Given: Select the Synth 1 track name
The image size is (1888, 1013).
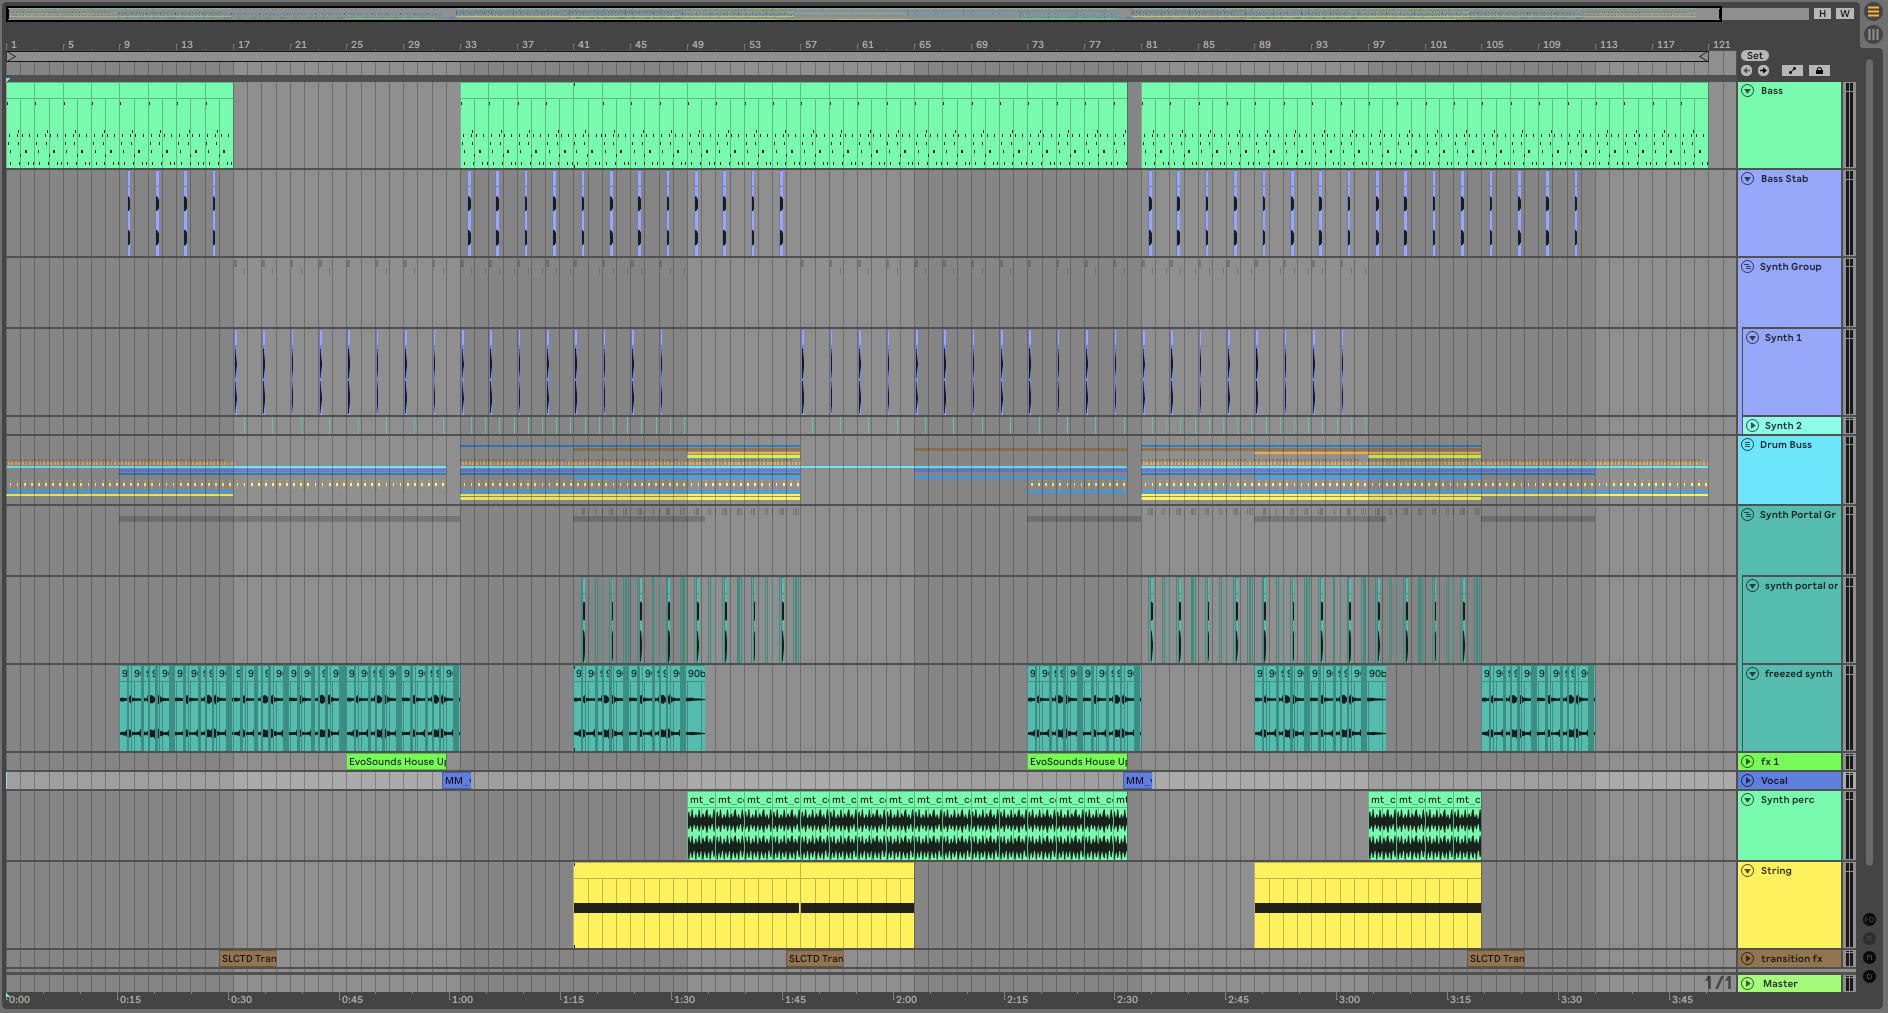Looking at the screenshot, I should pos(1783,338).
